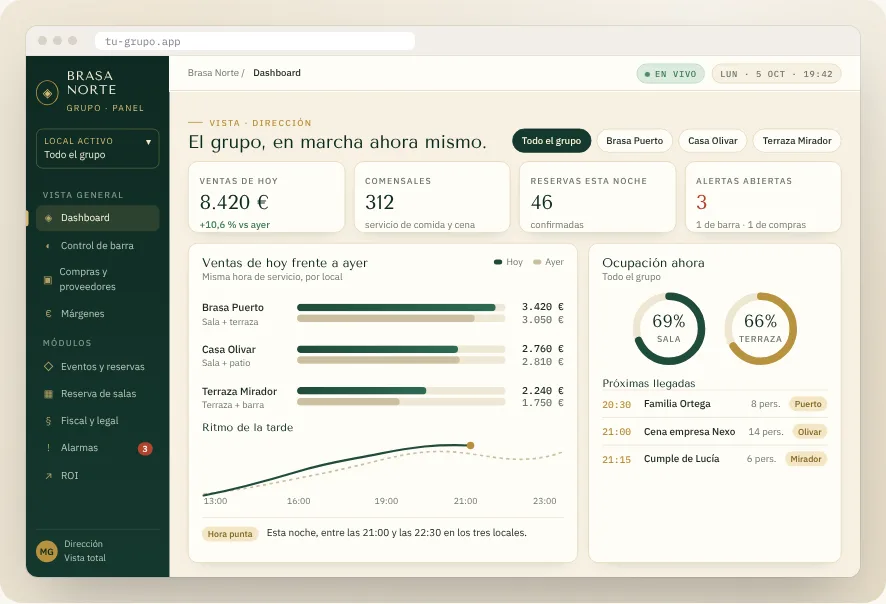This screenshot has height=604, width=886.
Task: Open Compras y proveedores section
Action: tap(98, 280)
